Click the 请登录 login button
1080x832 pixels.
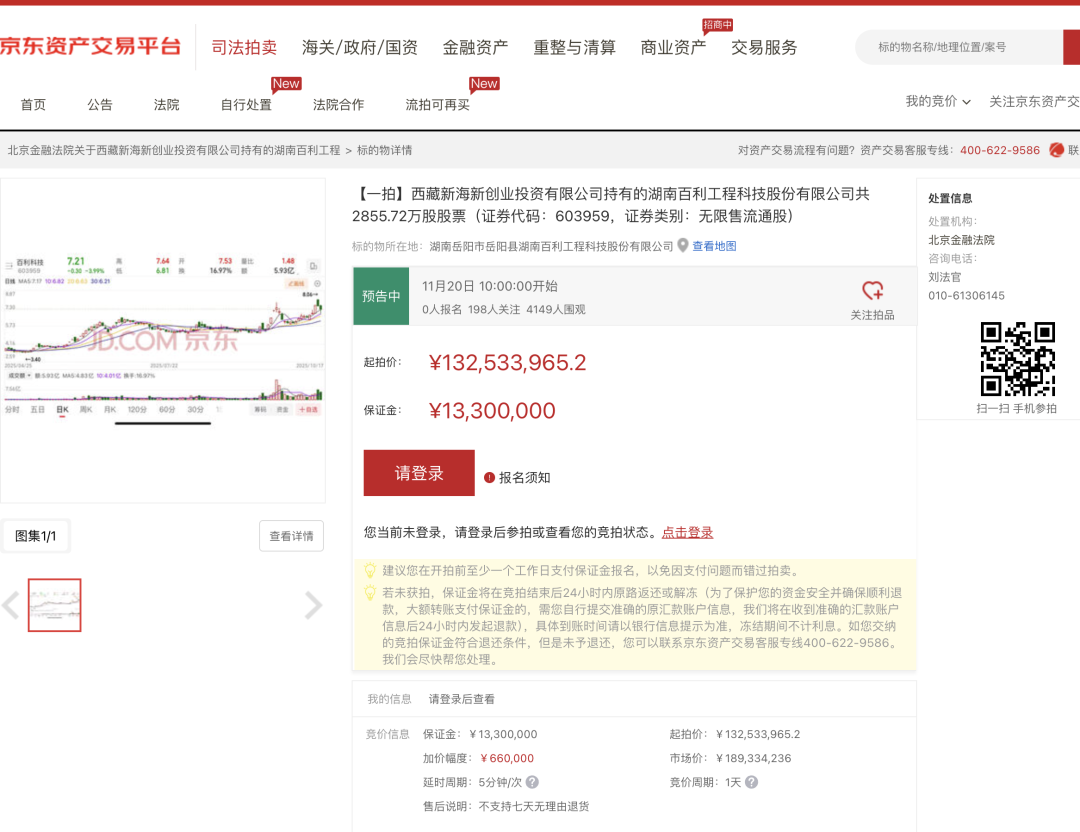418,472
